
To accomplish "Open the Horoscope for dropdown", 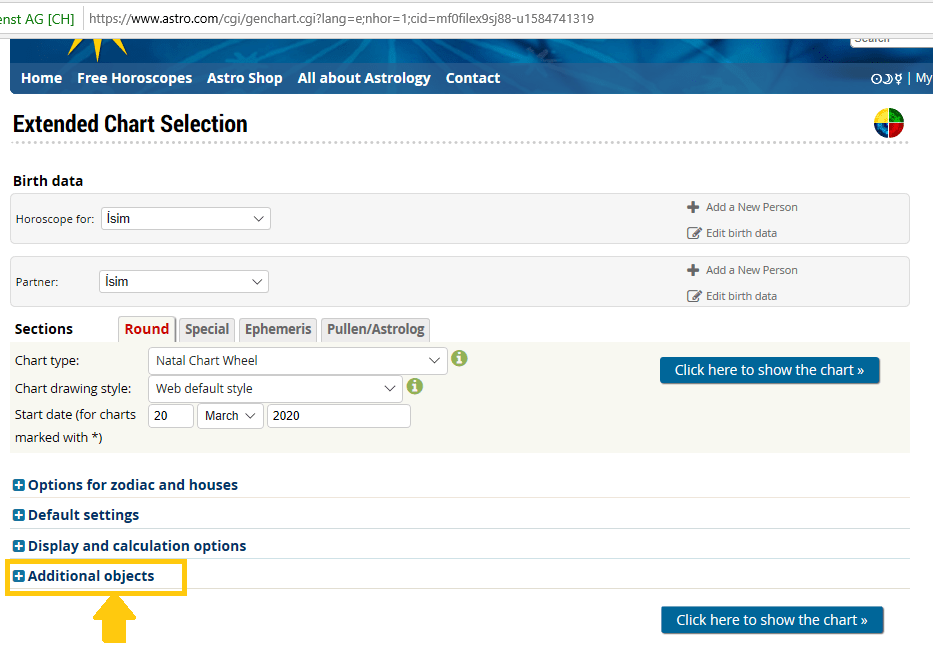I will (186, 218).
